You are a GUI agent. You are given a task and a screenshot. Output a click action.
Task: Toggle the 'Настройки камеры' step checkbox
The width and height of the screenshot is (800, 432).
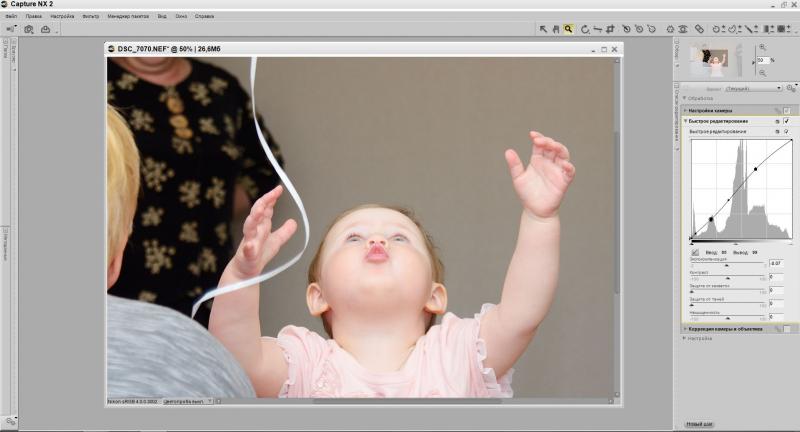[x=786, y=111]
